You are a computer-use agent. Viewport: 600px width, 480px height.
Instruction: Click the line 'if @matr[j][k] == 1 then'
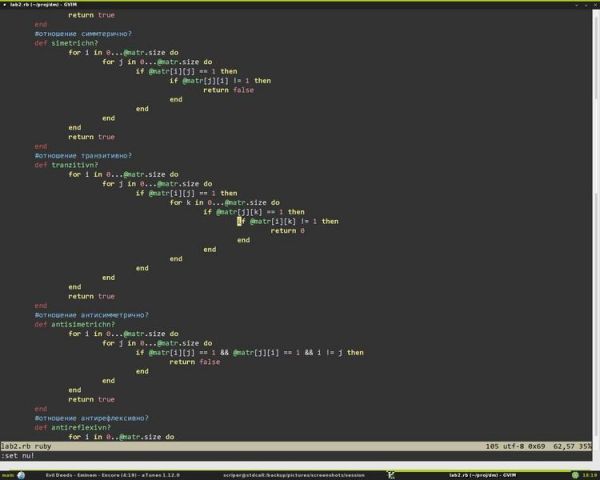[x=254, y=212]
